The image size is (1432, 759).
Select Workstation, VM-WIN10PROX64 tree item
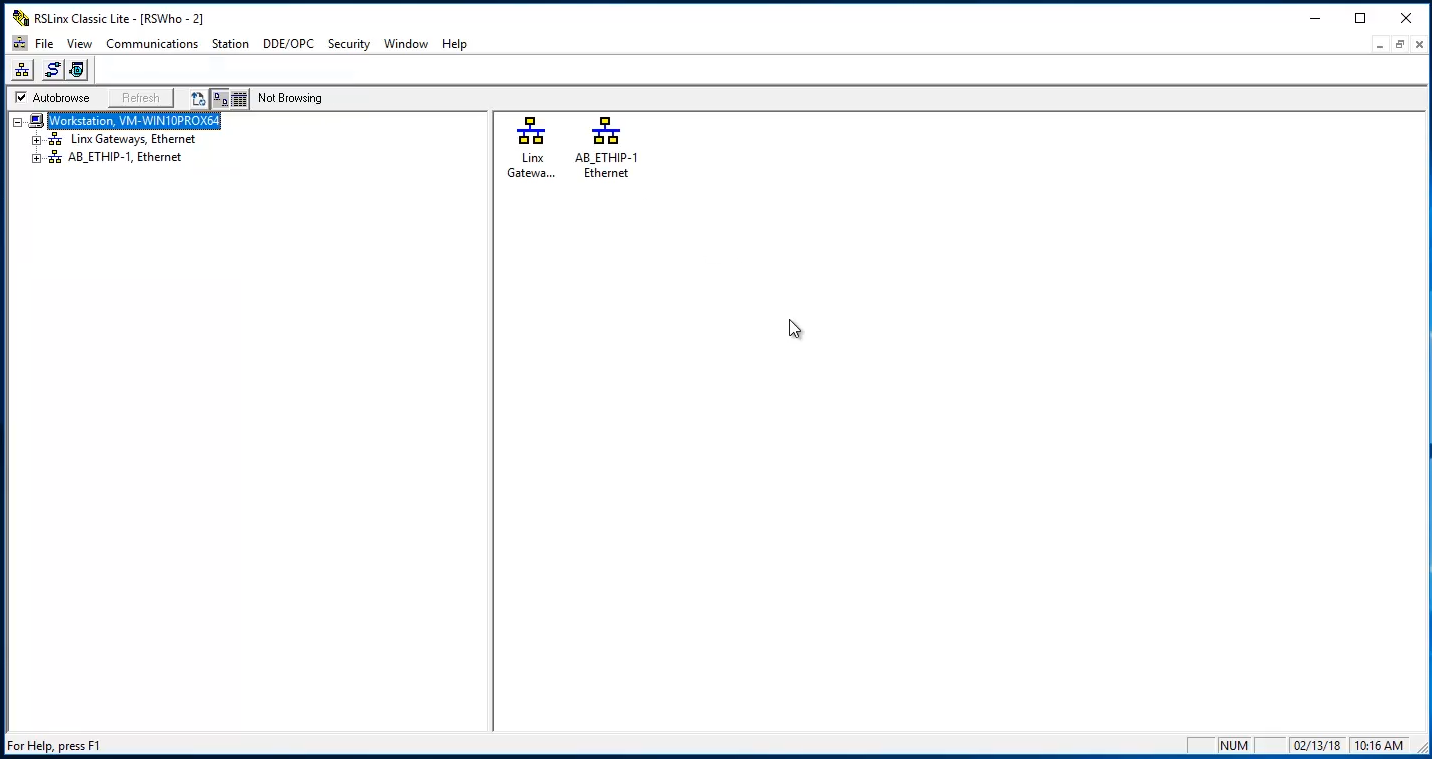tap(134, 121)
